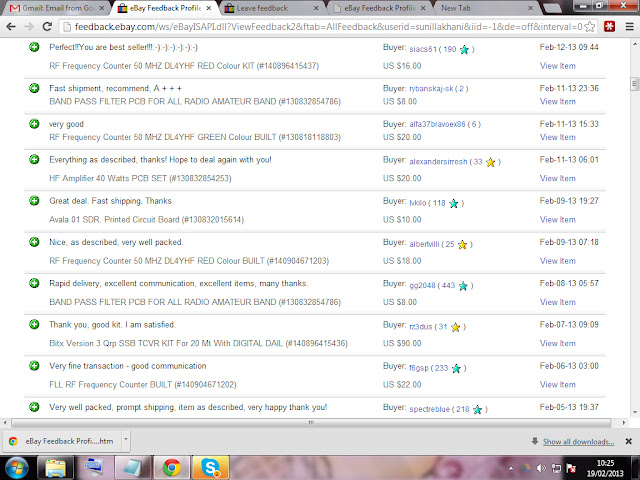Click the green positive icon beside 'Thank you, good kit'
This screenshot has width=640, height=480.
tap(34, 324)
